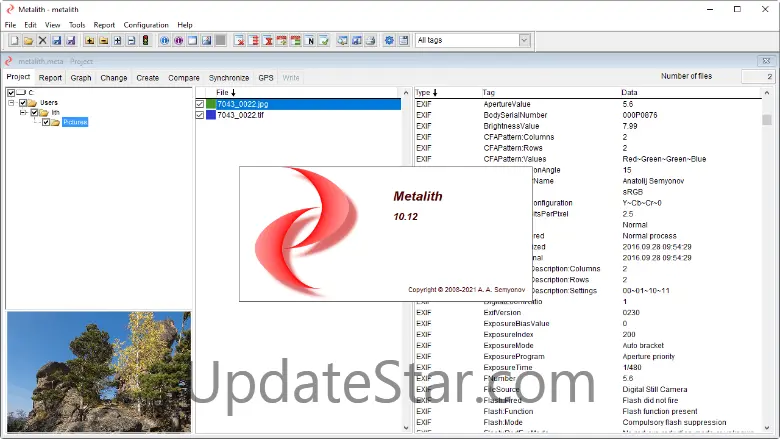Switch to the Graph tab
Viewport: 780px width, 439px height.
click(x=81, y=78)
